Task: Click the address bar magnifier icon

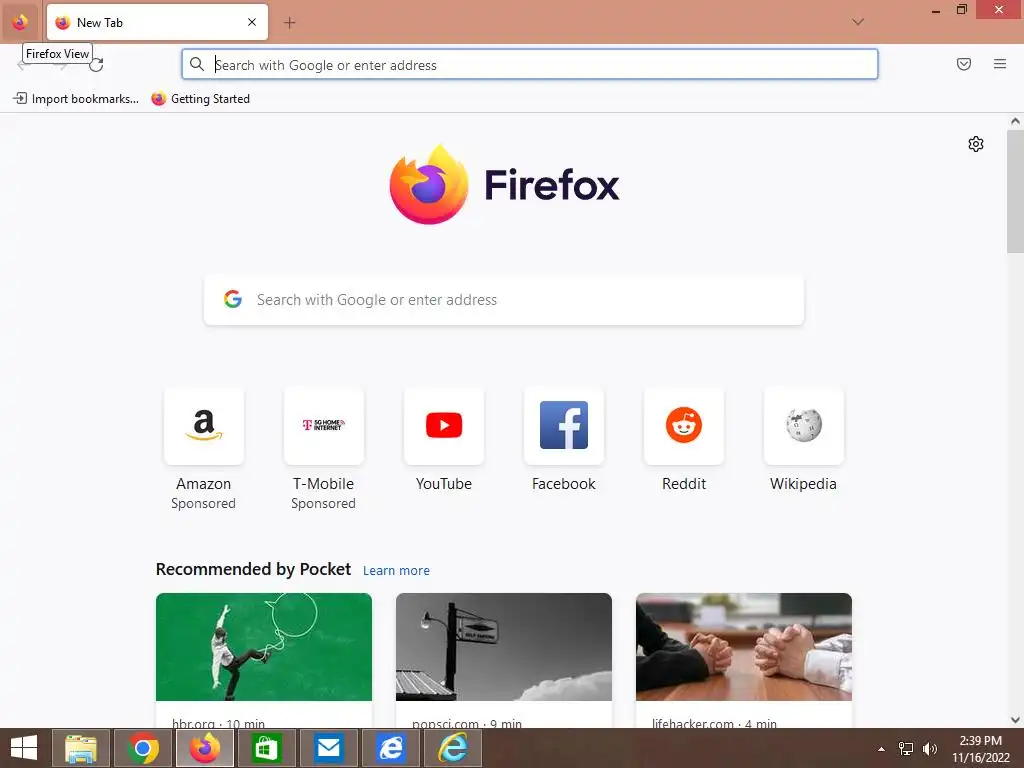Action: (x=197, y=64)
